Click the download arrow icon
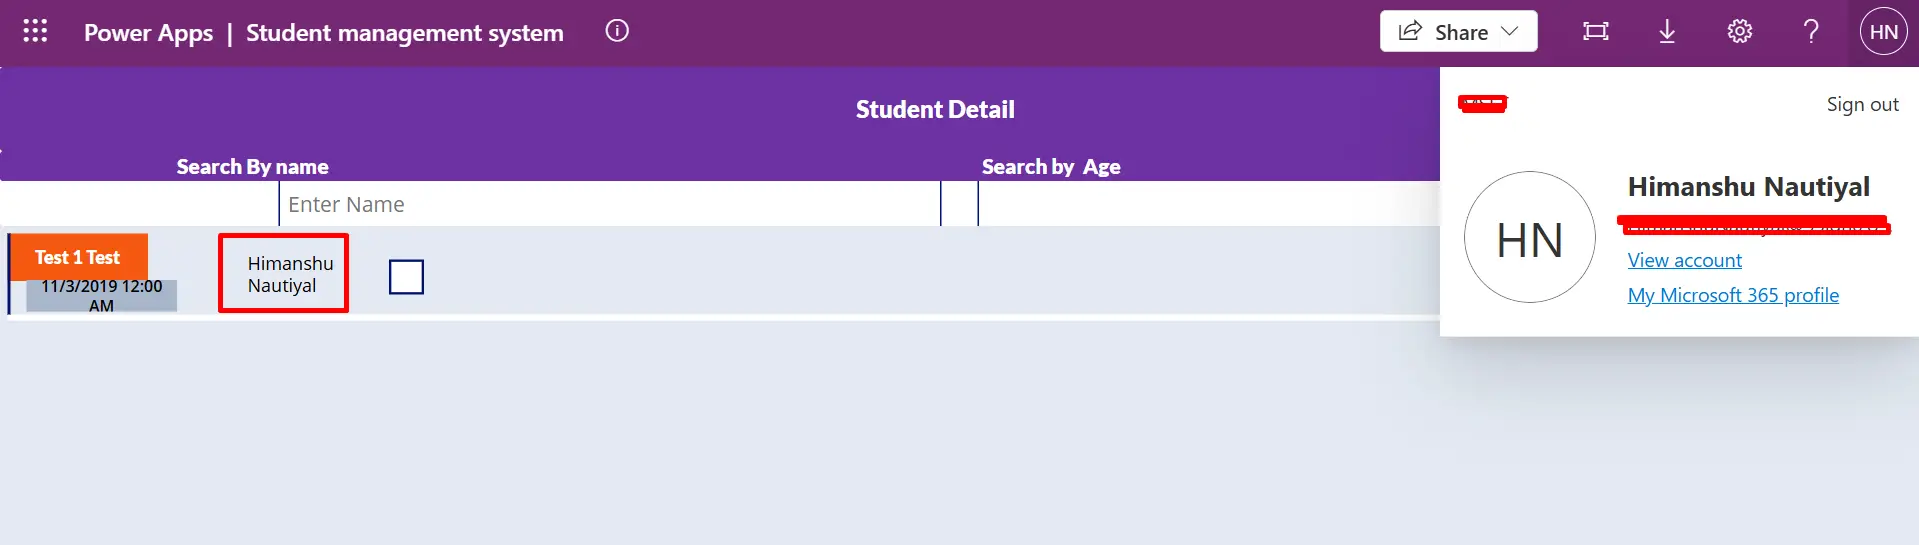 click(1667, 32)
